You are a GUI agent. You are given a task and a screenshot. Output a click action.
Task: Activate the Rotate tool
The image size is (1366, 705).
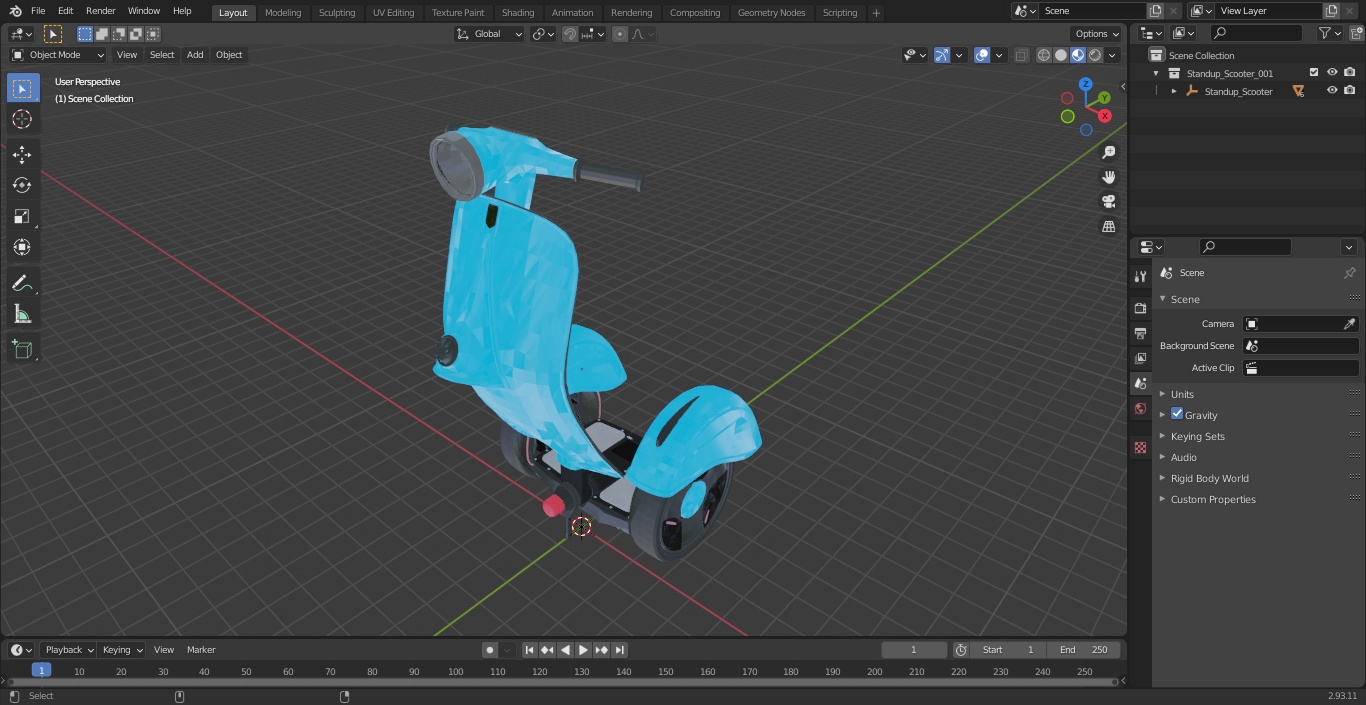[x=22, y=185]
